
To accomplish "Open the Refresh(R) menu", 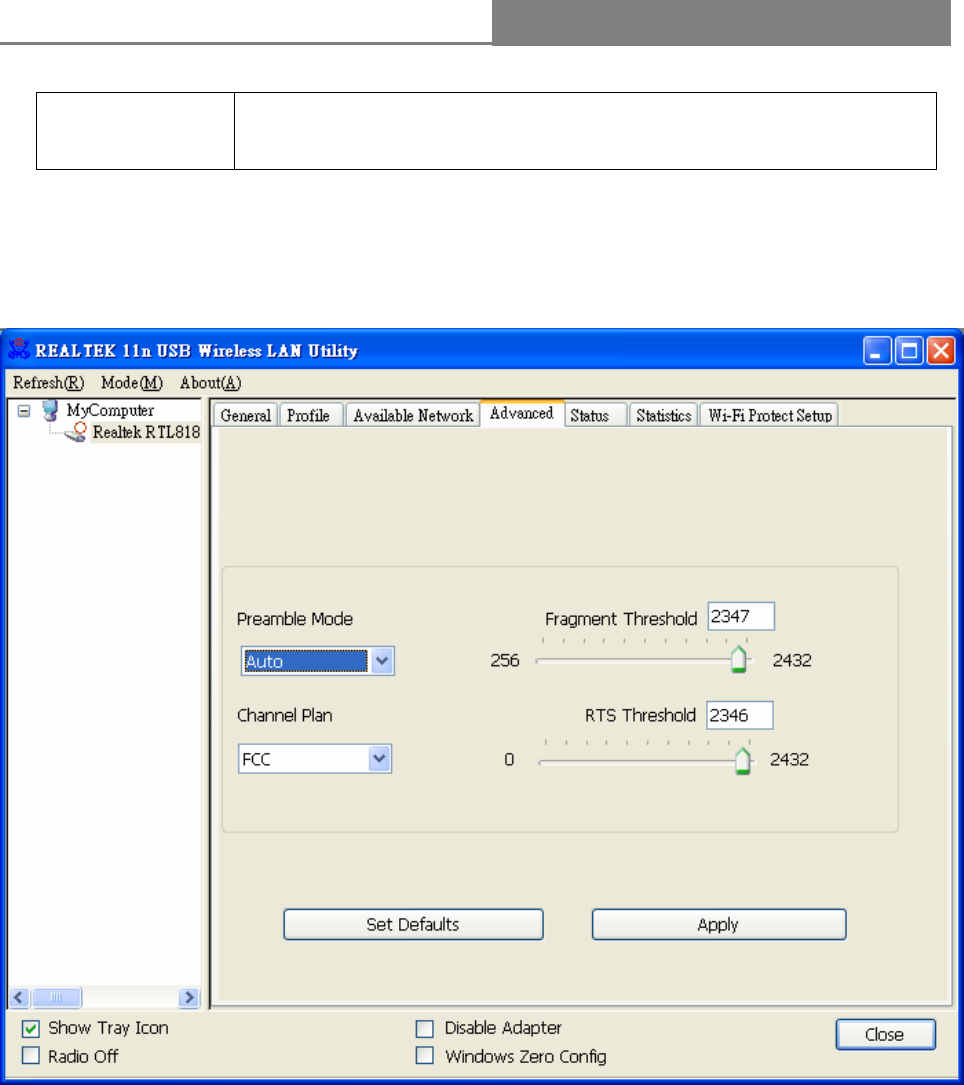I will [48, 383].
